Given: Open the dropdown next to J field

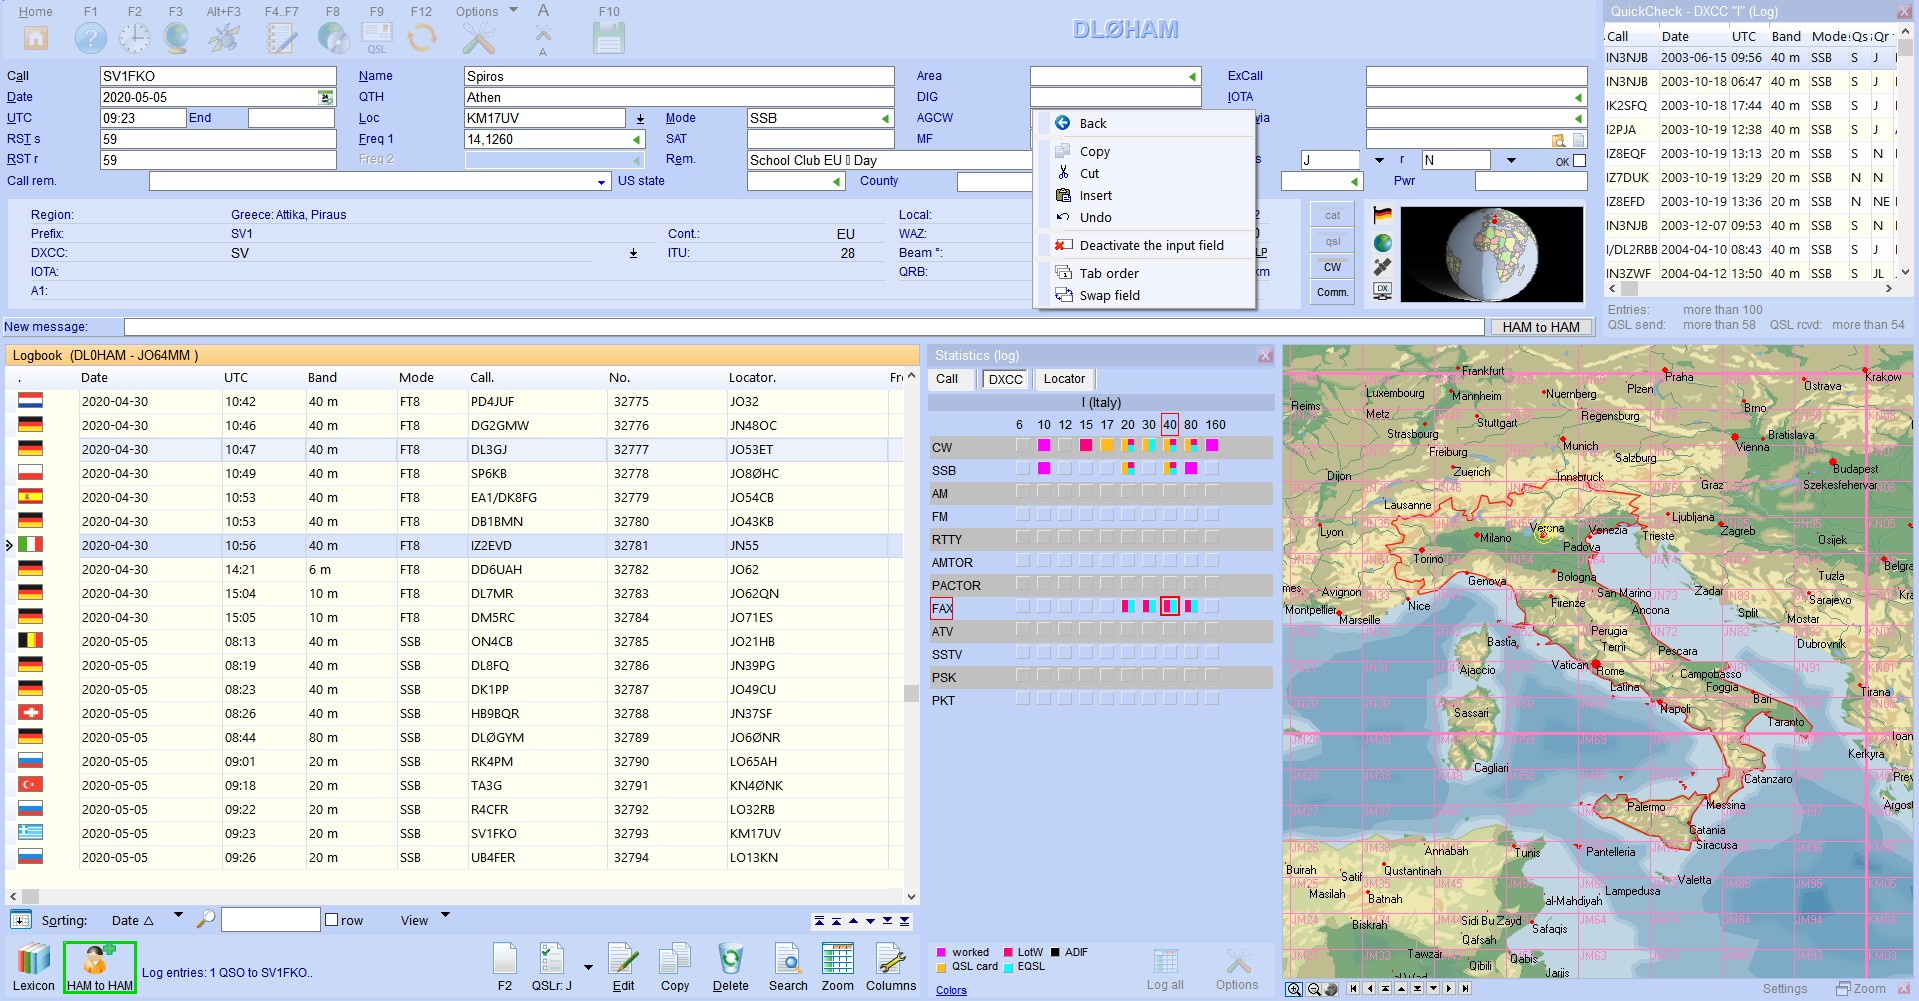Looking at the screenshot, I should pos(1379,160).
